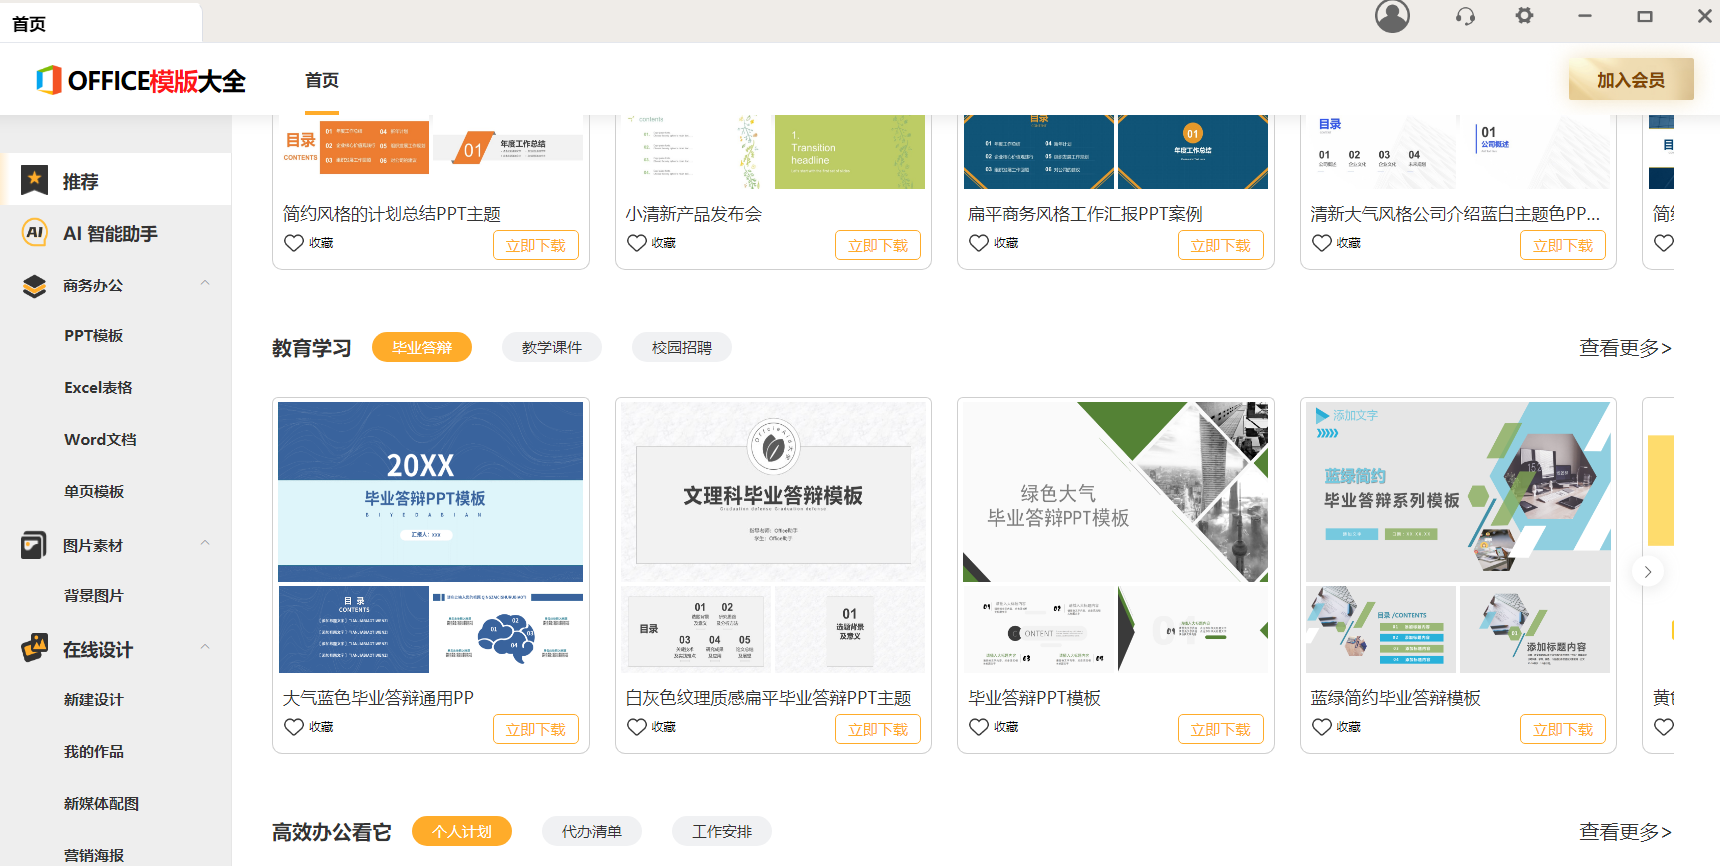This screenshot has width=1720, height=866.
Task: Open 新建设计 in sidebar
Action: 94,699
